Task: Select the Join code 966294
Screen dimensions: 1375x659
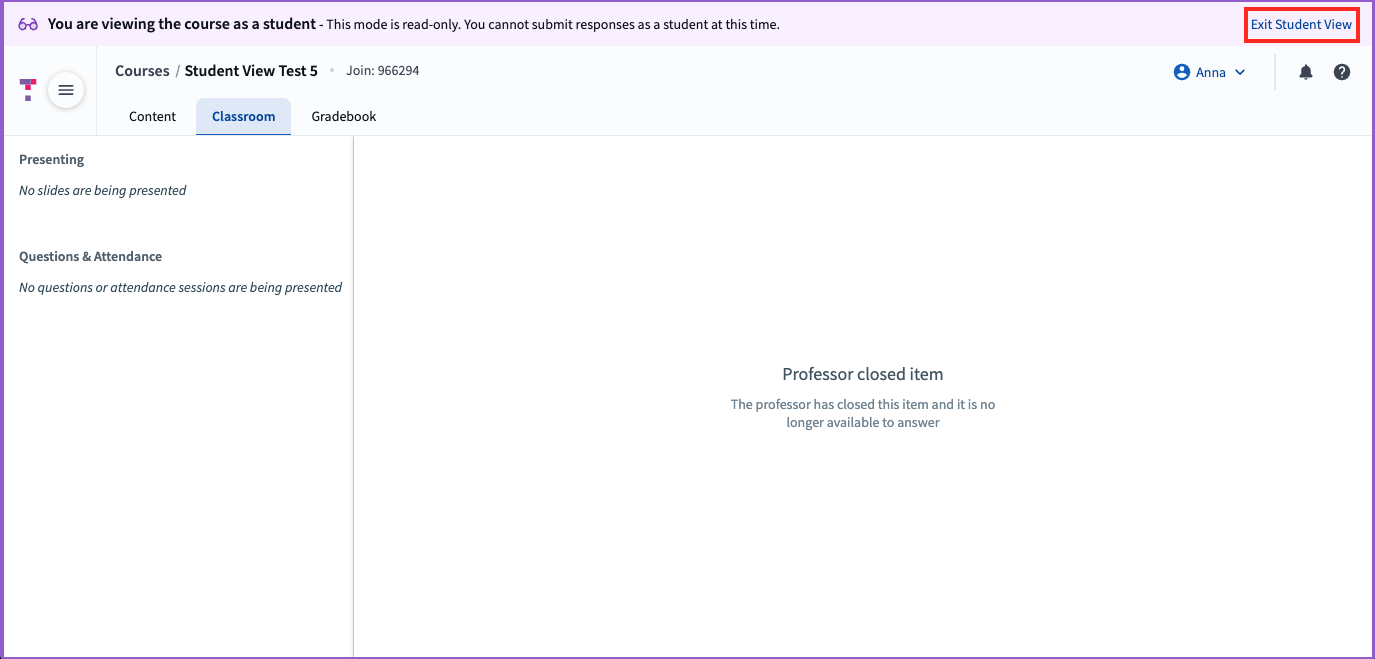Action: [383, 70]
